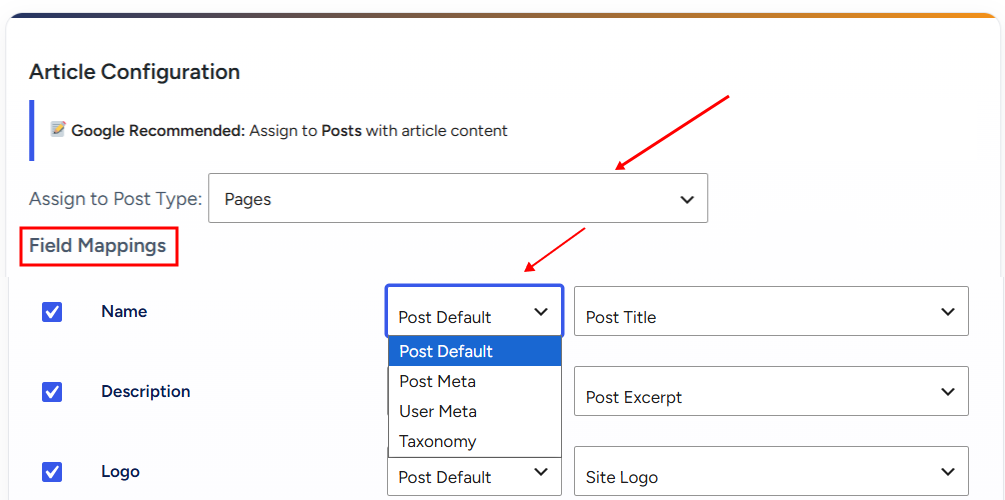The height and width of the screenshot is (500, 1005).
Task: Open the Site Logo dropdown
Action: pyautogui.click(x=771, y=471)
